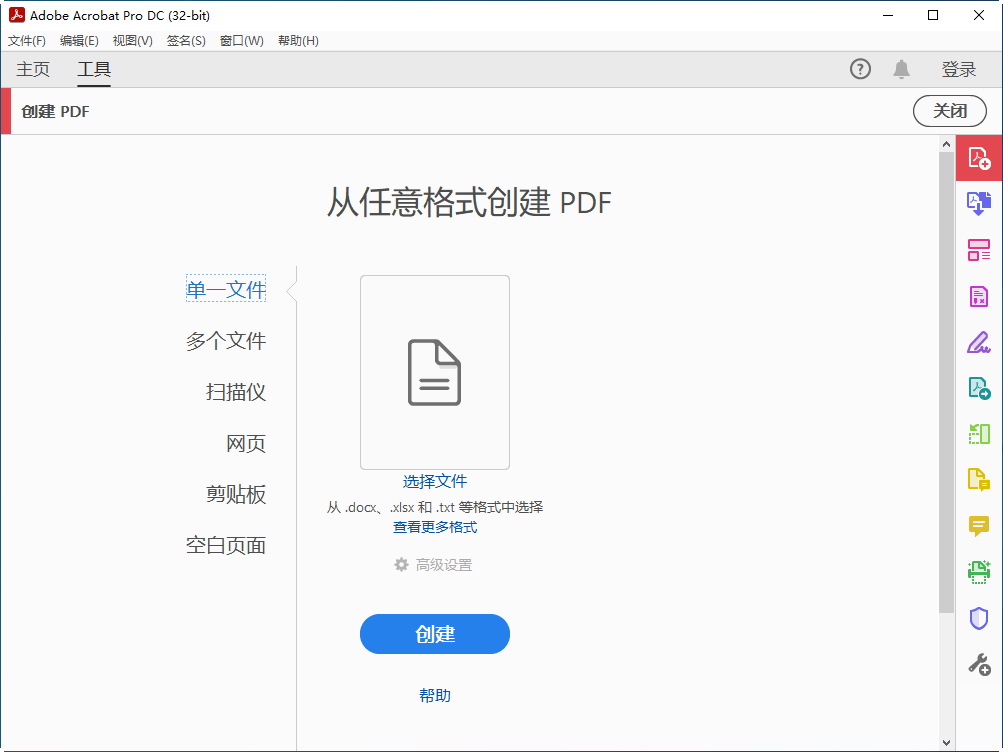Image resolution: width=1003 pixels, height=752 pixels.
Task: Open the 窗口 menu
Action: click(241, 40)
